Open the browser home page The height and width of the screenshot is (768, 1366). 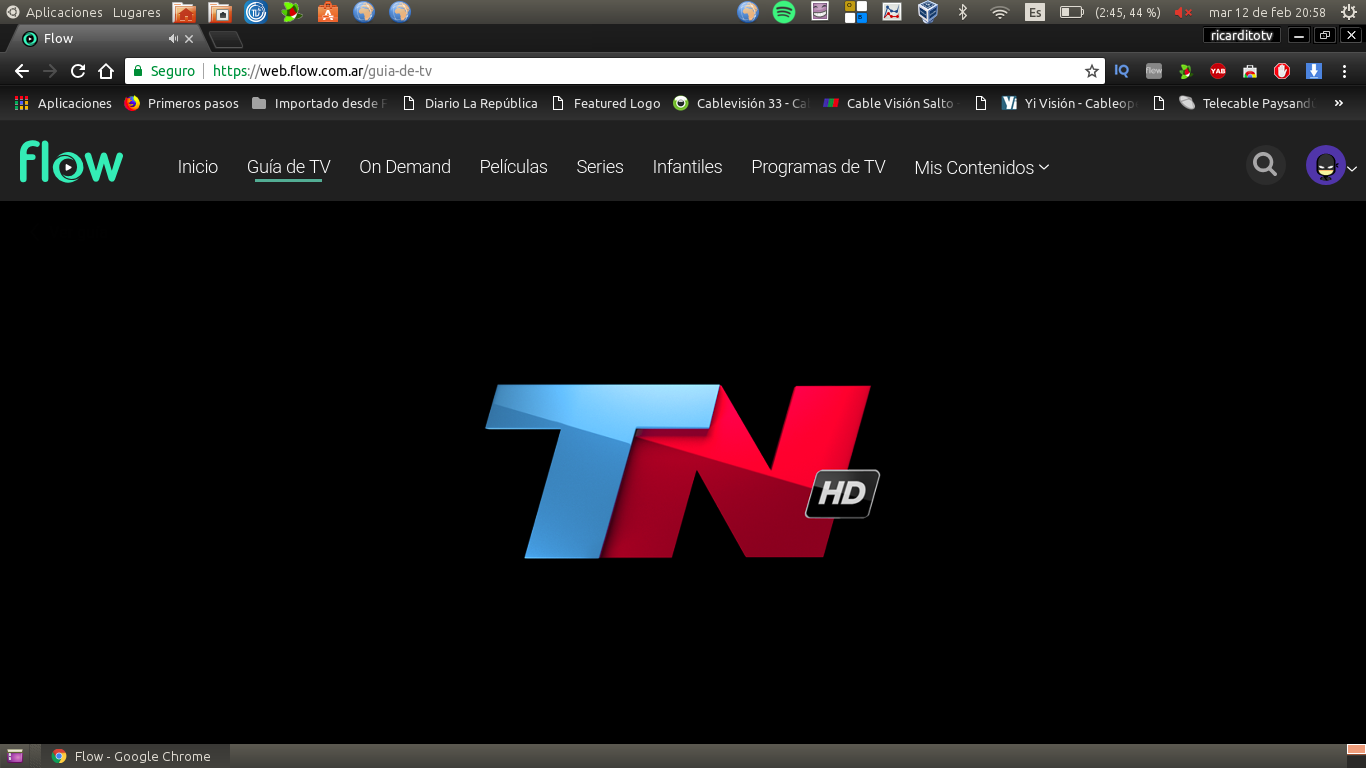tap(106, 71)
